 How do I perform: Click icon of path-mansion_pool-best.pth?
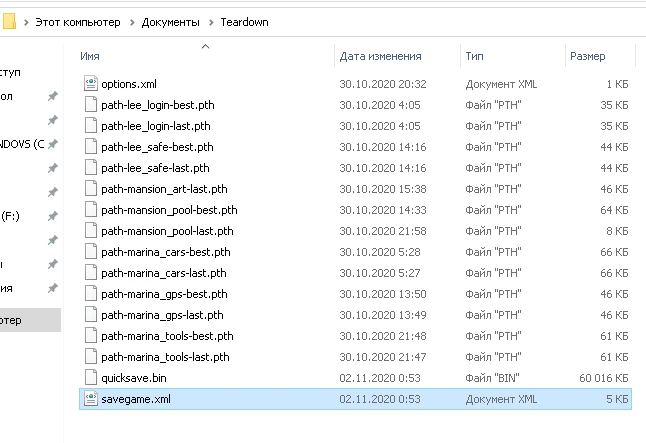(x=91, y=210)
